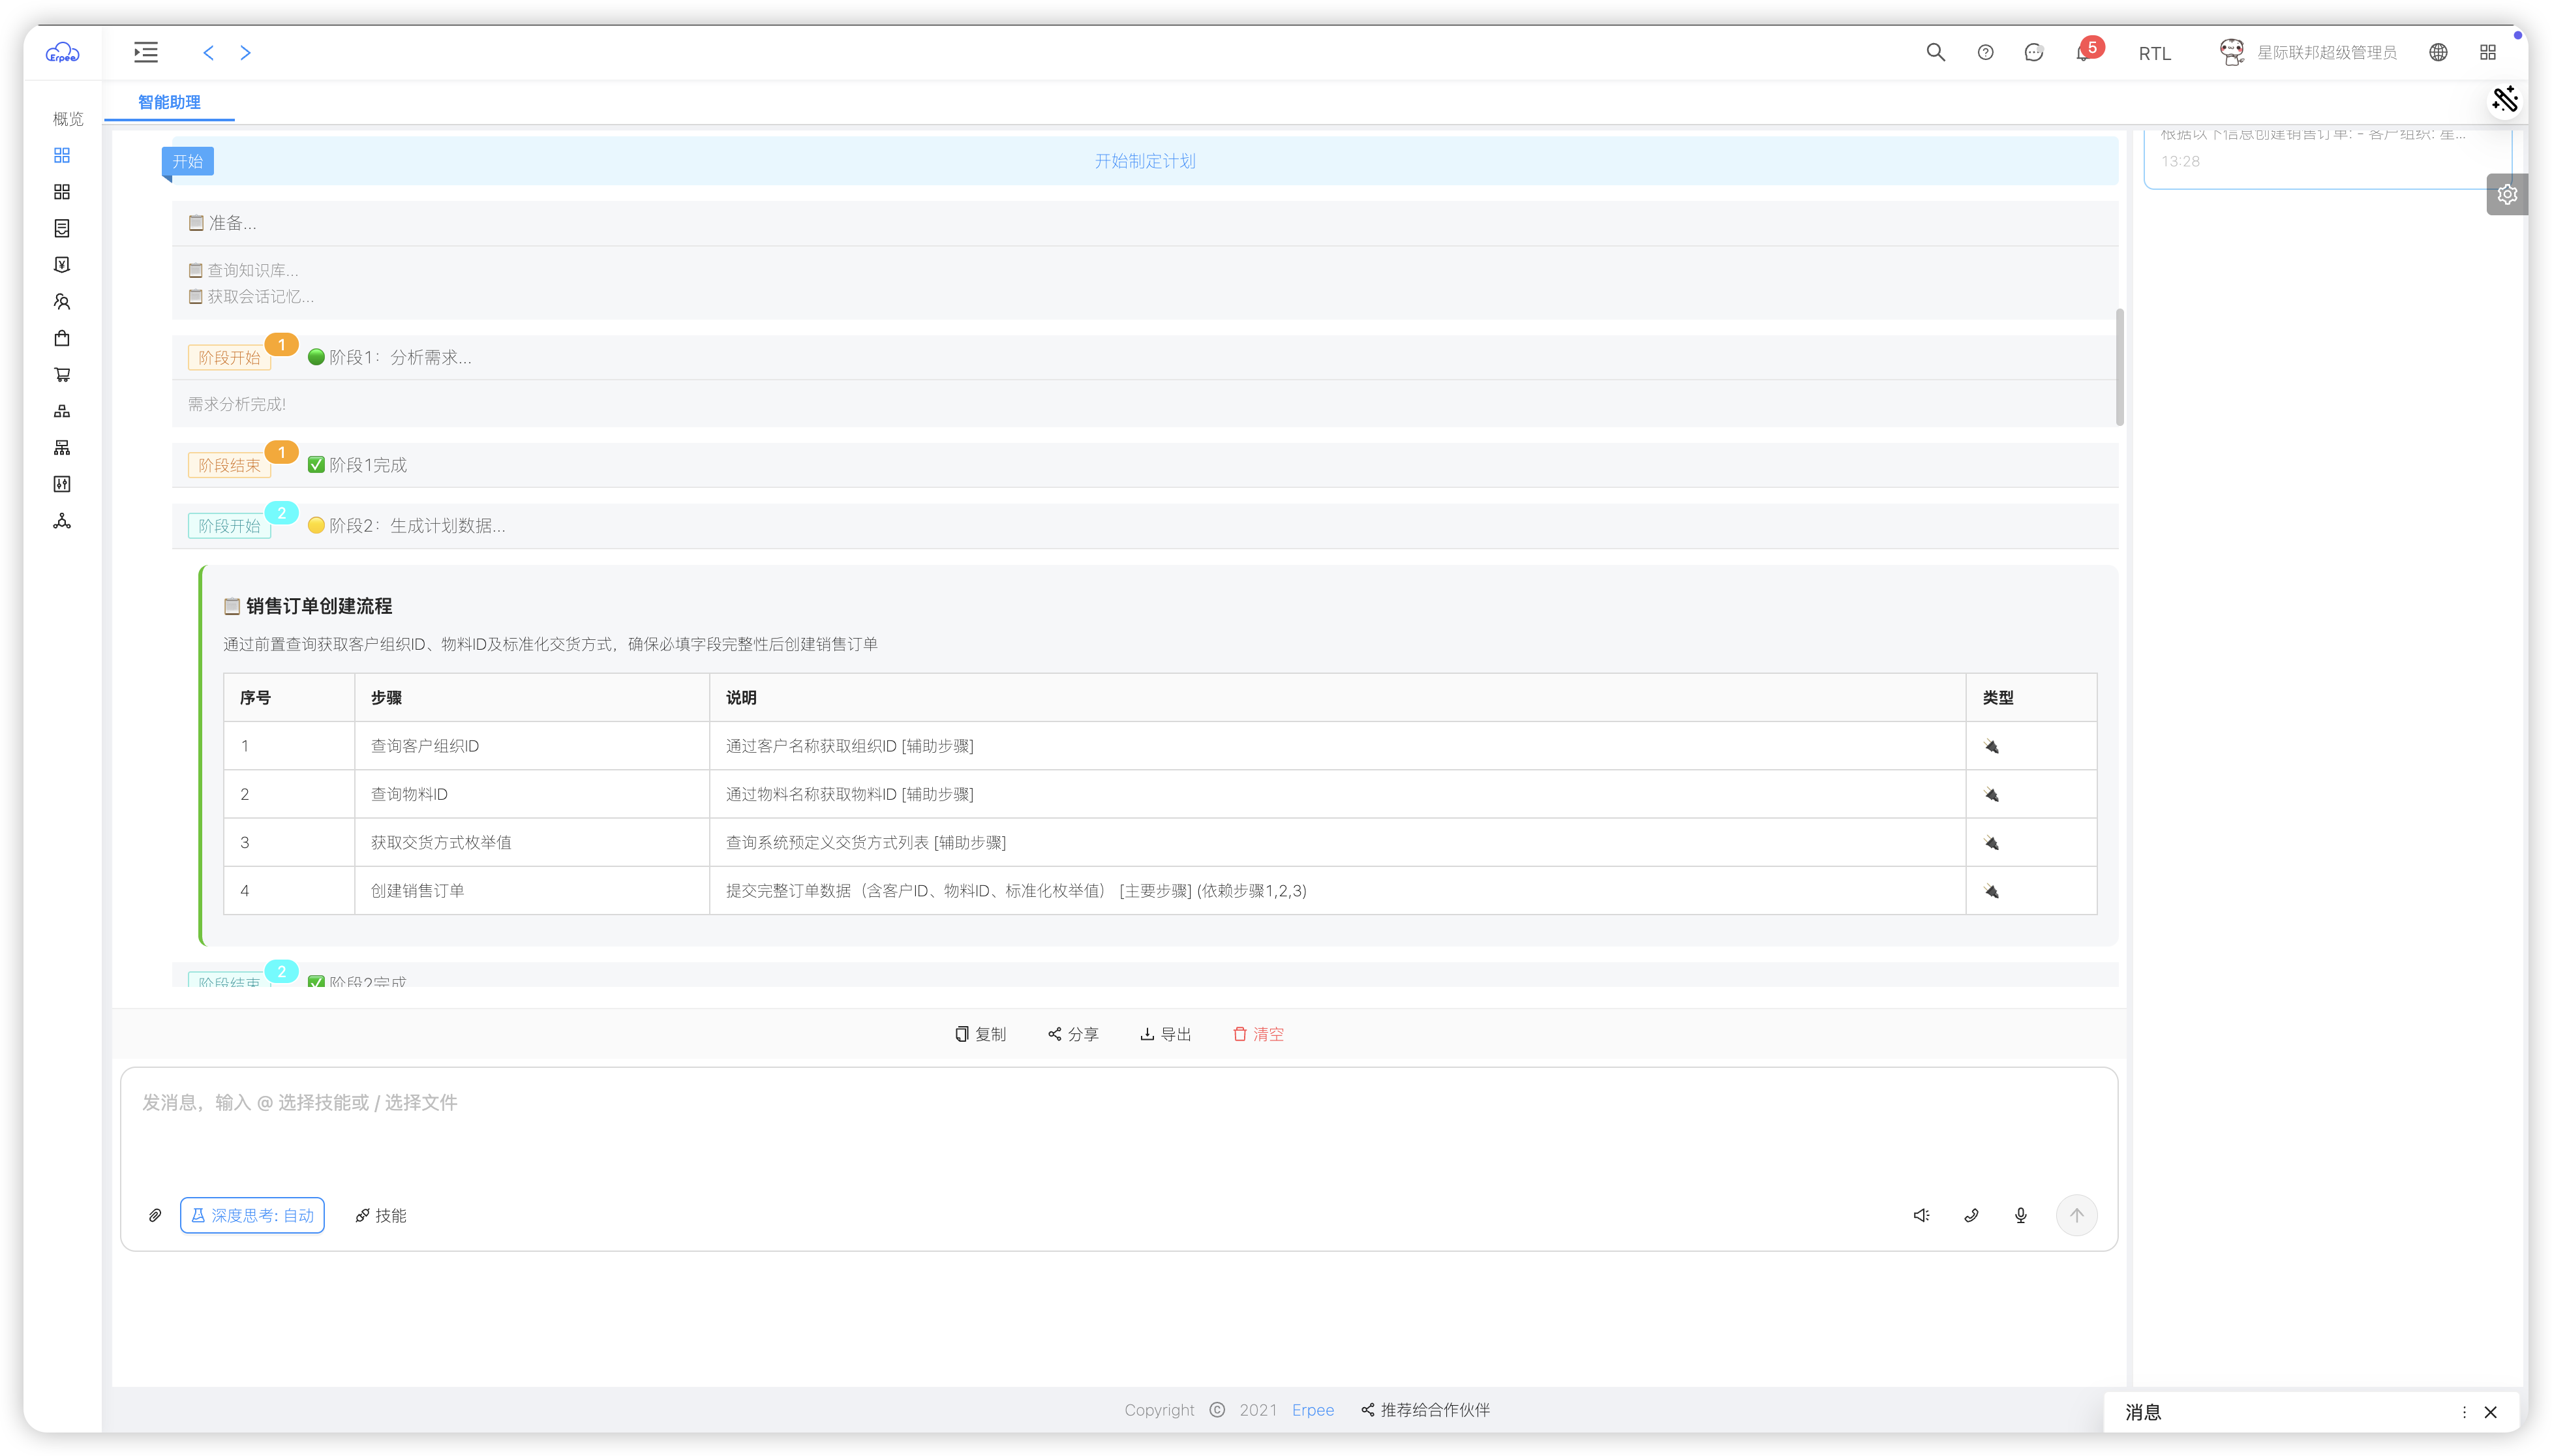Open the chat bubble icon in header
Viewport: 2552px width, 1456px height.
click(2033, 52)
